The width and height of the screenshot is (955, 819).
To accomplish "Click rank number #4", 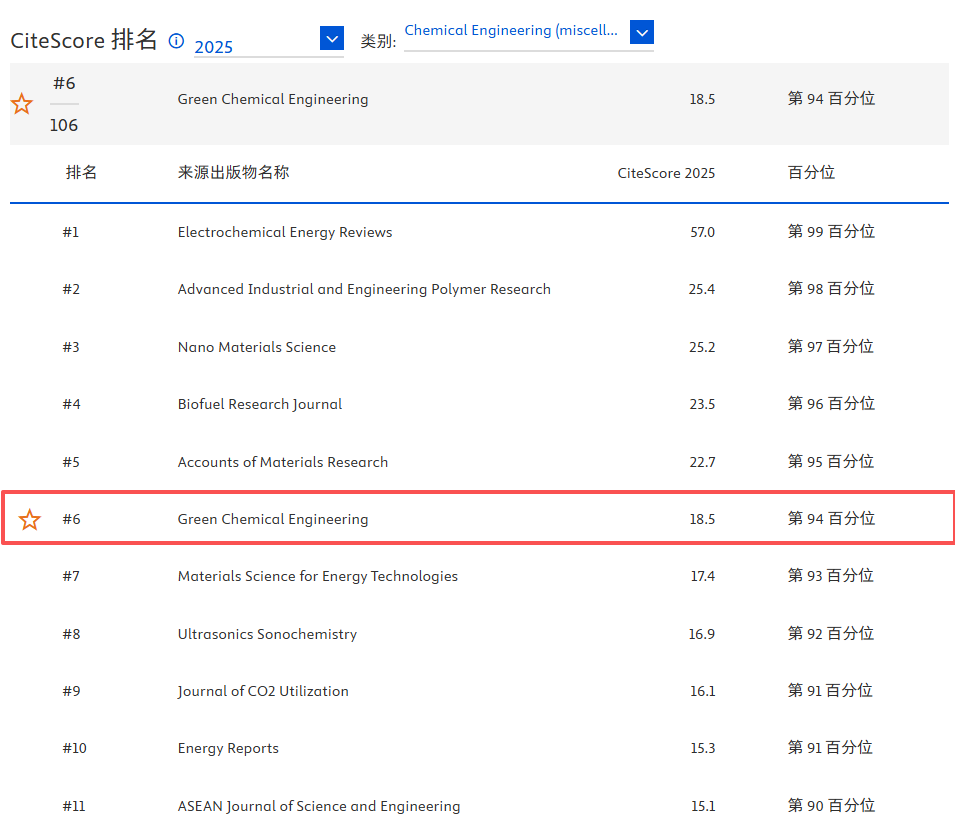I will 71,404.
